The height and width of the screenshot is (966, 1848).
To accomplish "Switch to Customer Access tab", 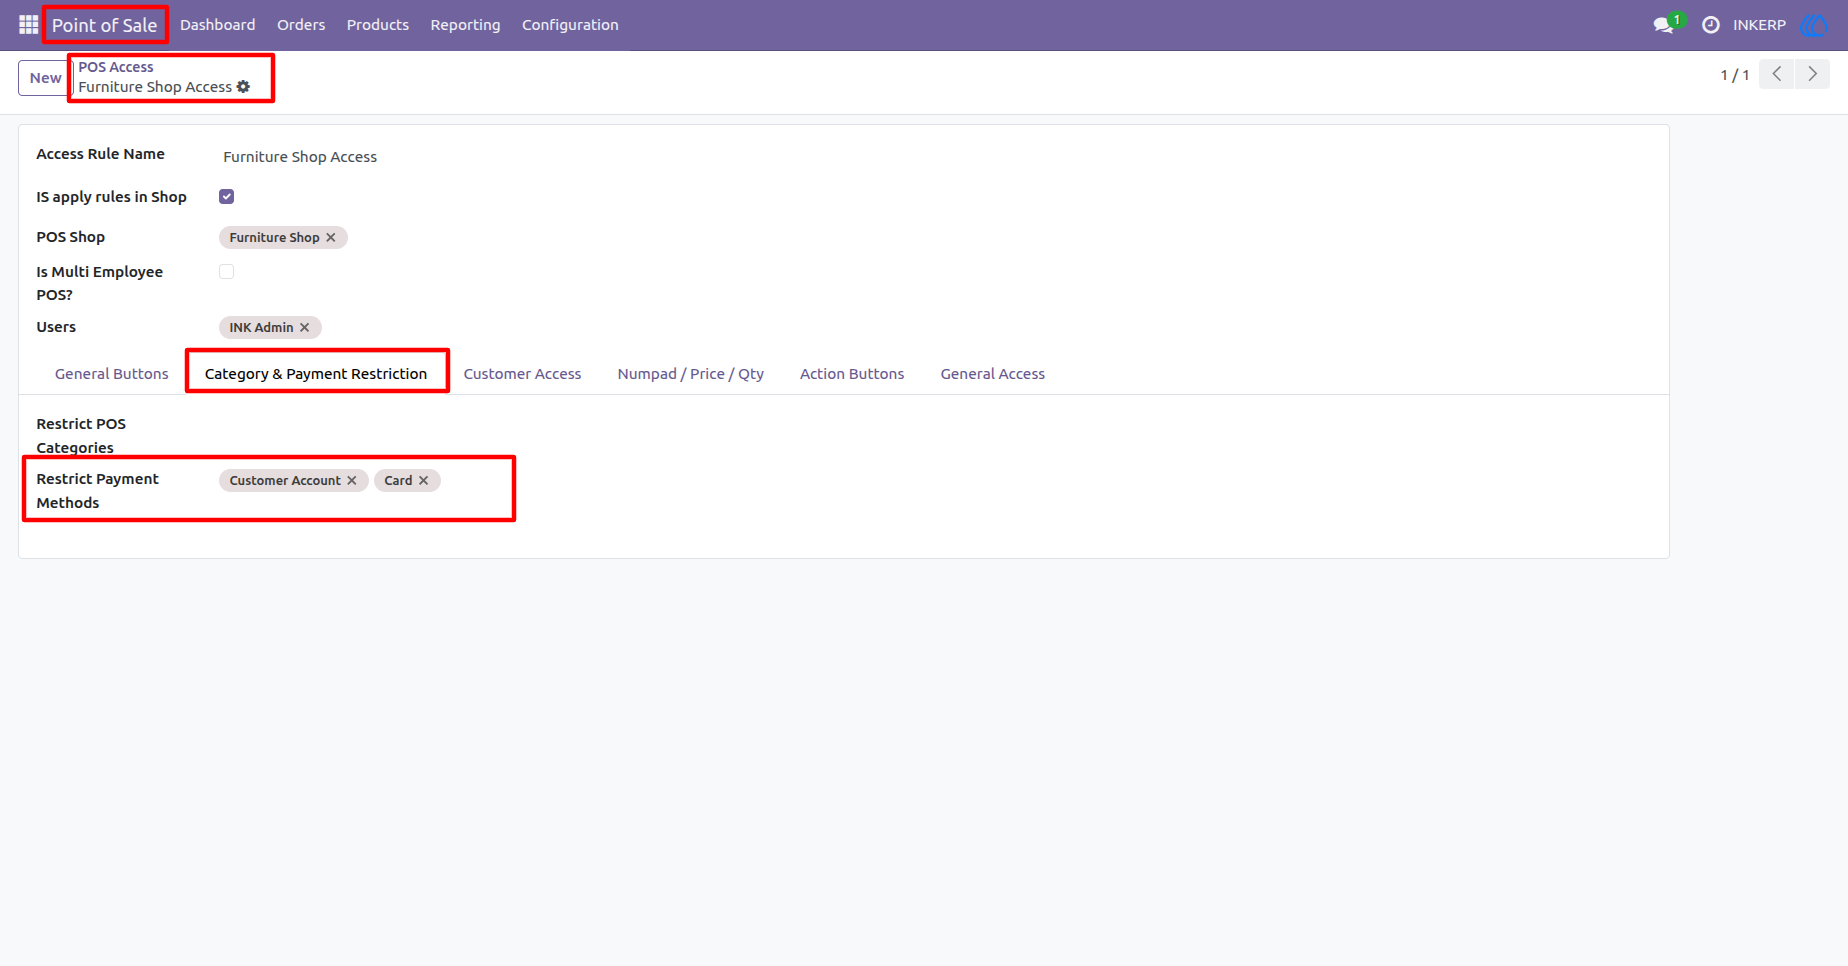I will [x=522, y=374].
